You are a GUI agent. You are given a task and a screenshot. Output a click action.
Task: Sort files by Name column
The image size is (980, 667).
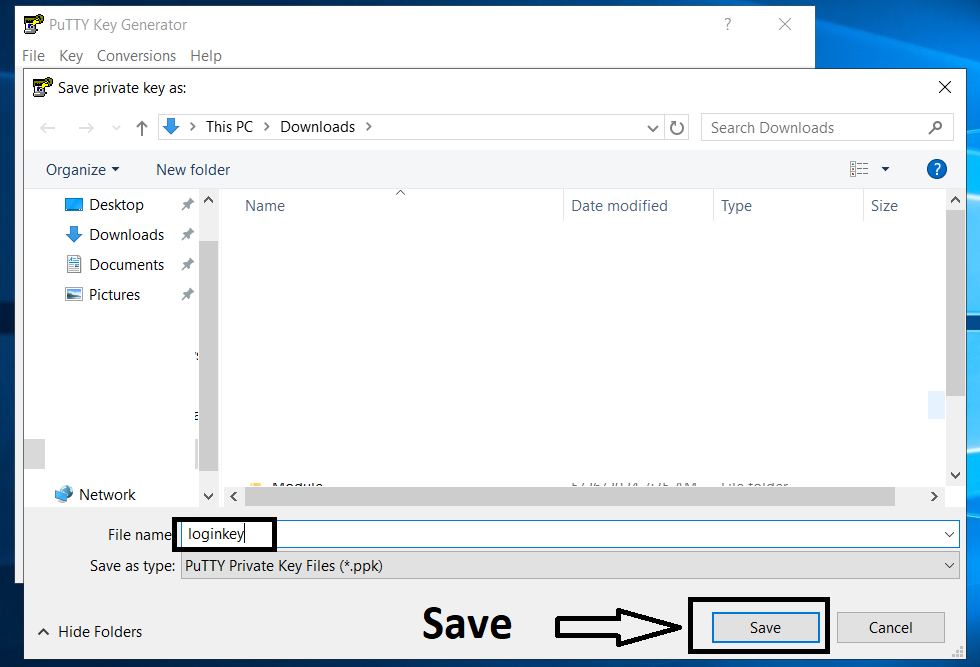pyautogui.click(x=265, y=206)
